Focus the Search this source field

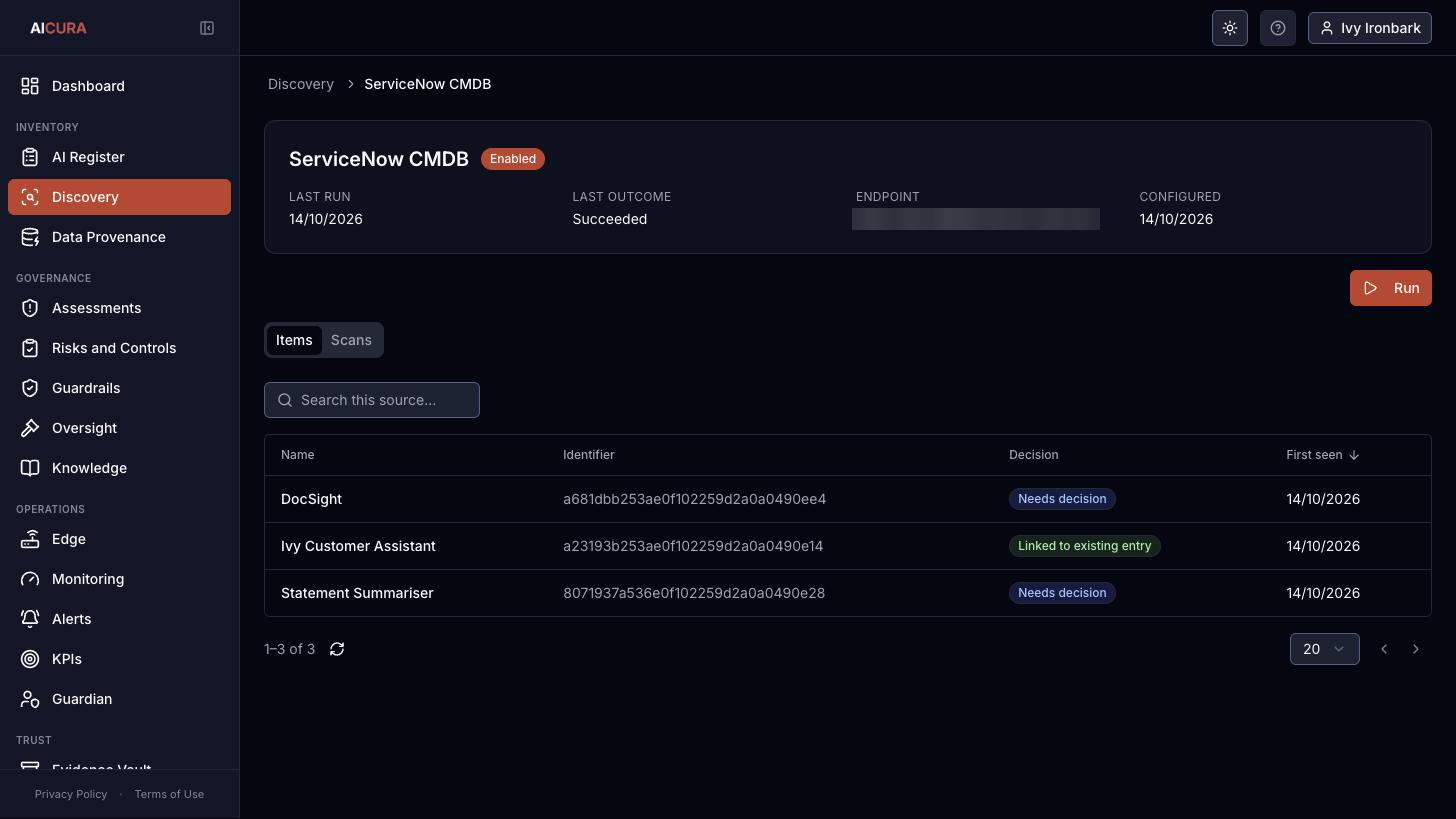point(372,400)
